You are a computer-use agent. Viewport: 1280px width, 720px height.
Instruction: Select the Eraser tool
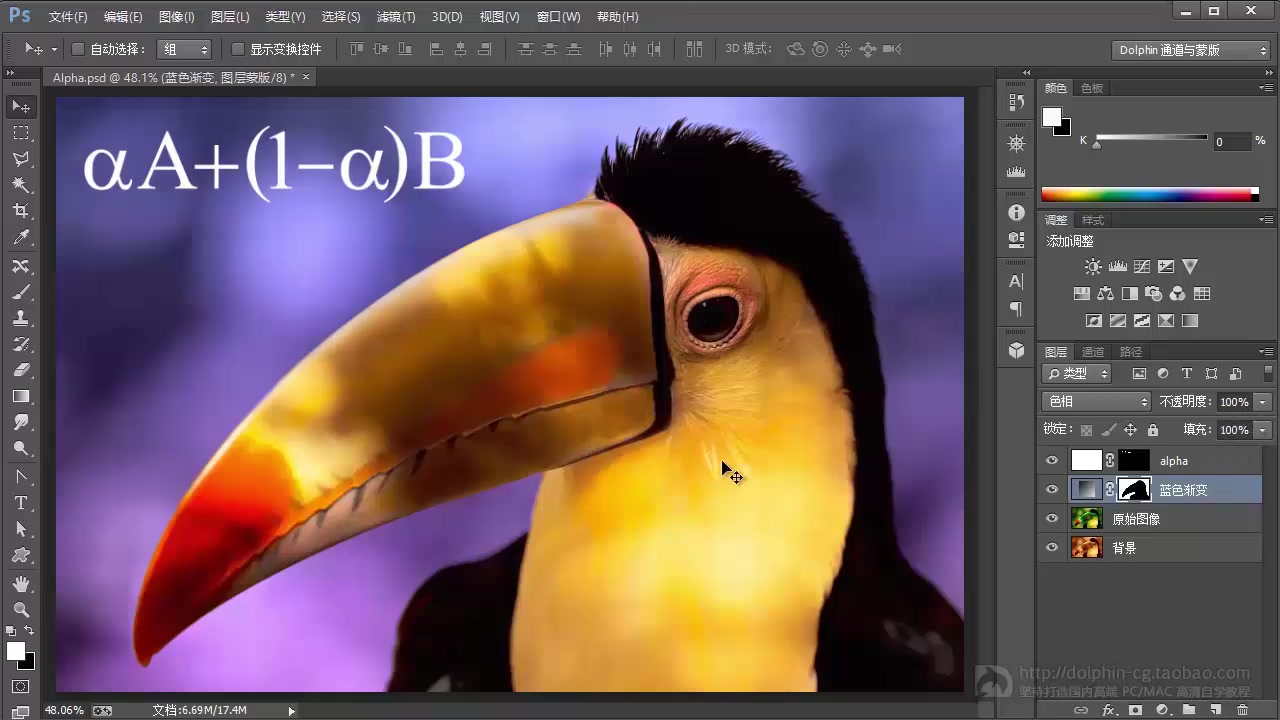click(x=21, y=371)
